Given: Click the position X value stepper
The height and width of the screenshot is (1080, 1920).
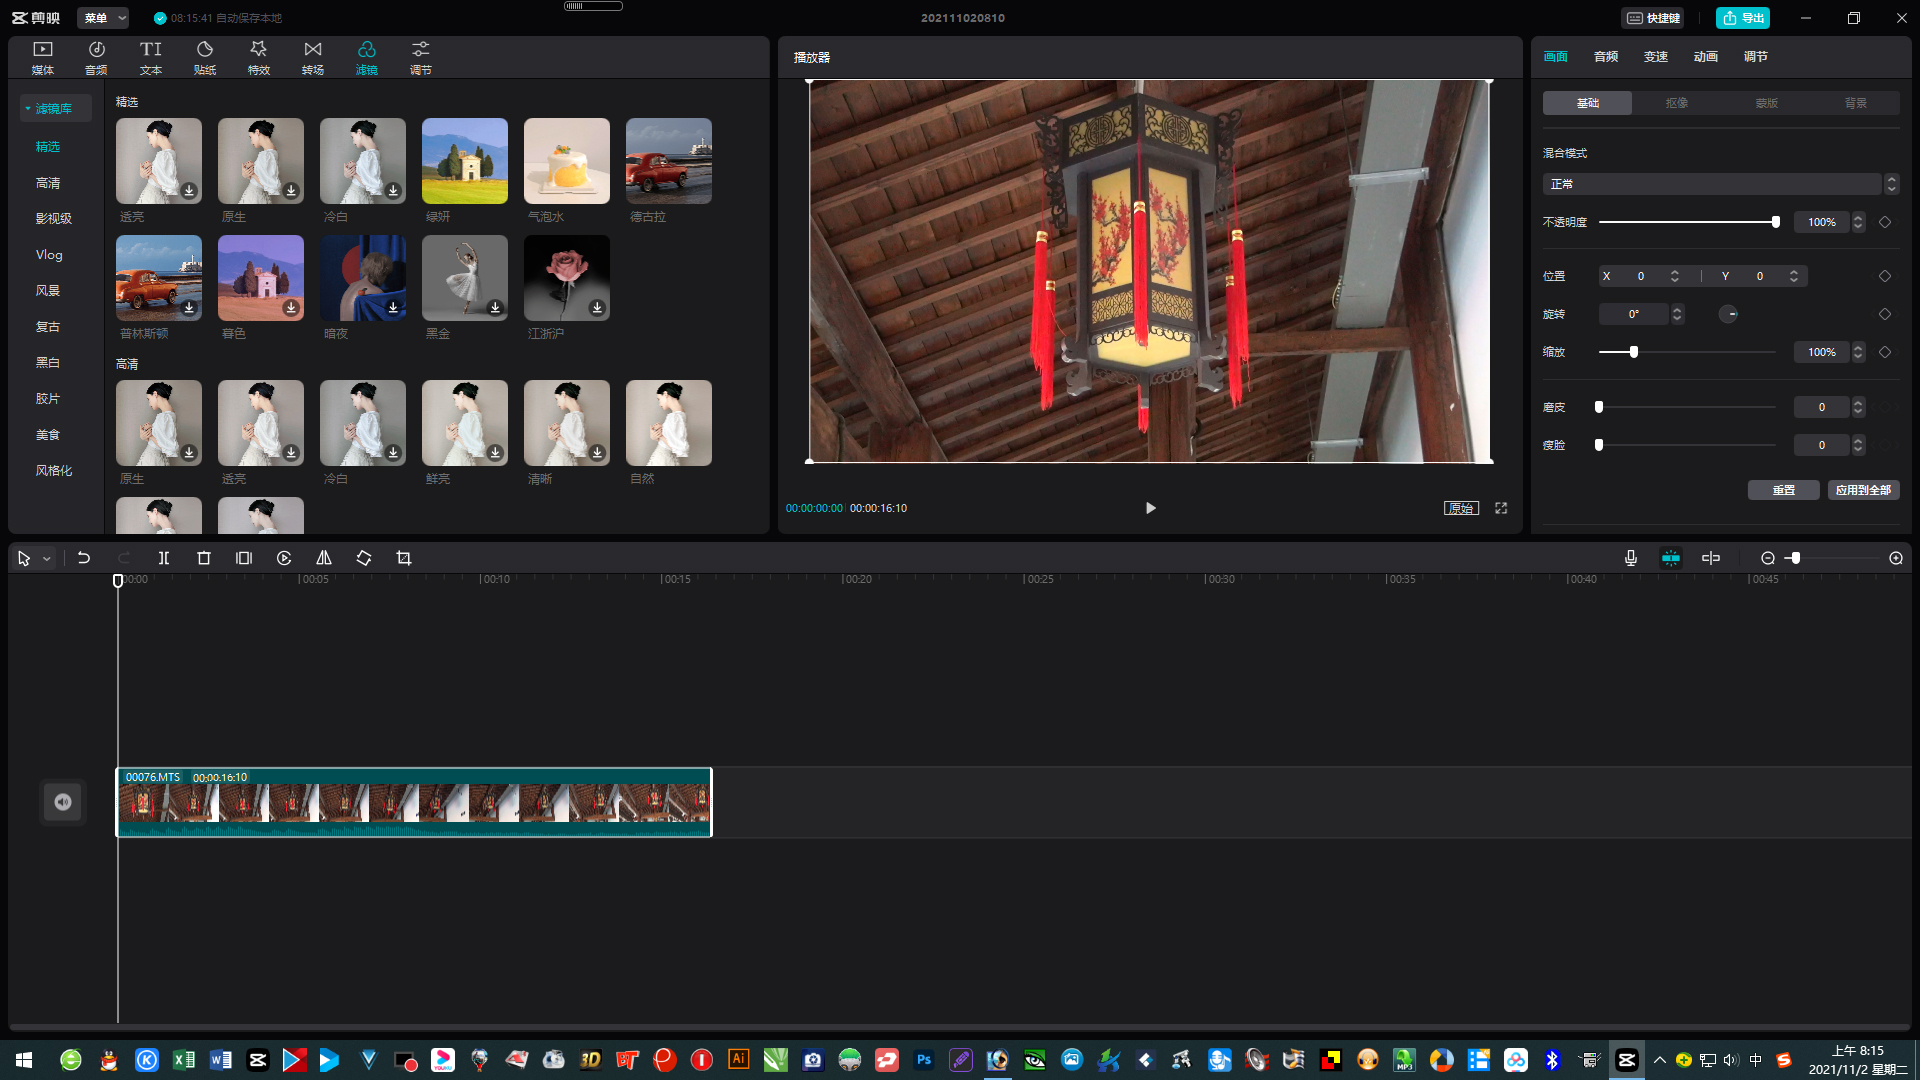Looking at the screenshot, I should click(x=1675, y=276).
